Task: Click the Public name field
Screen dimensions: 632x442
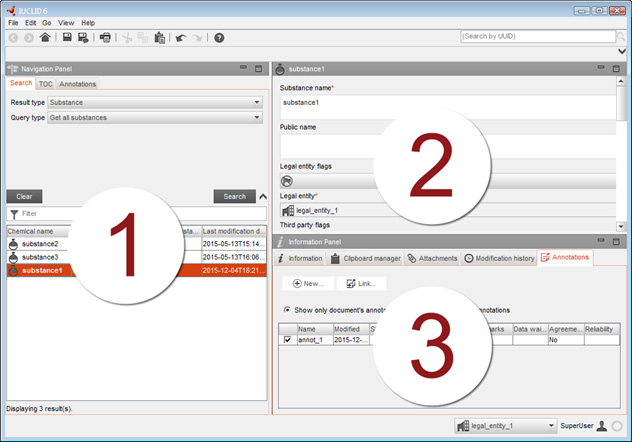Action: [x=448, y=146]
